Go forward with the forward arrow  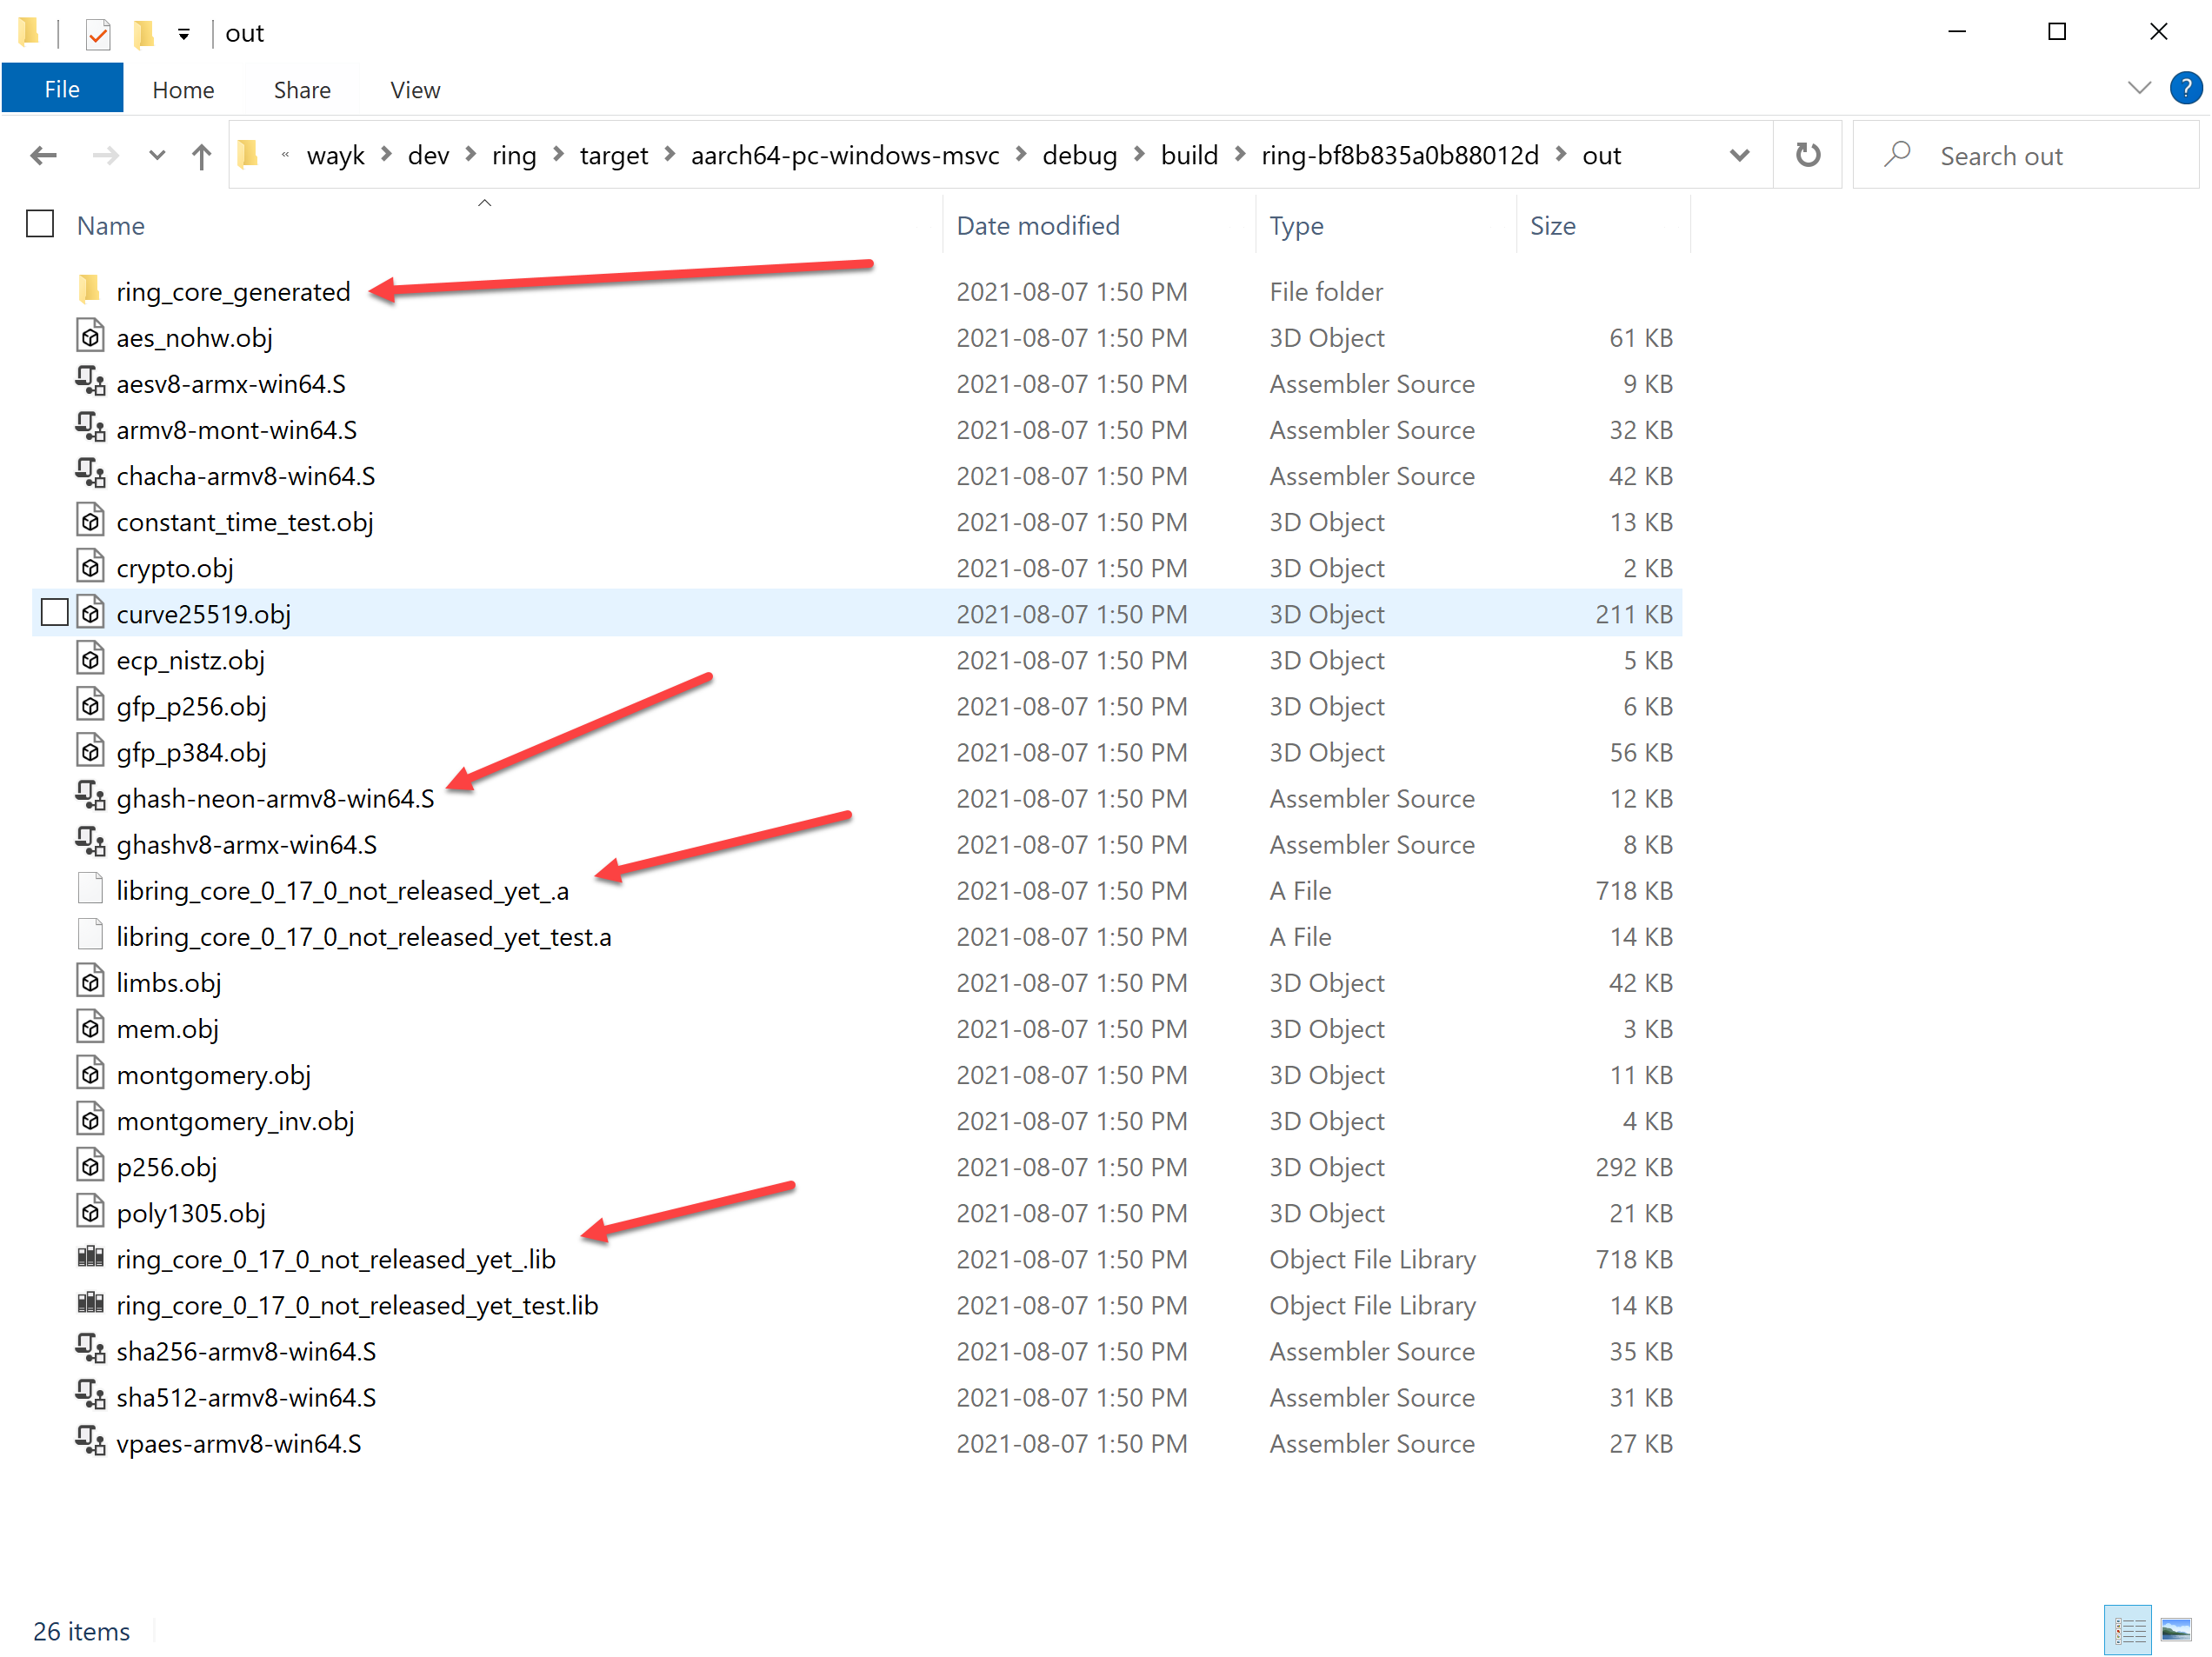[105, 155]
